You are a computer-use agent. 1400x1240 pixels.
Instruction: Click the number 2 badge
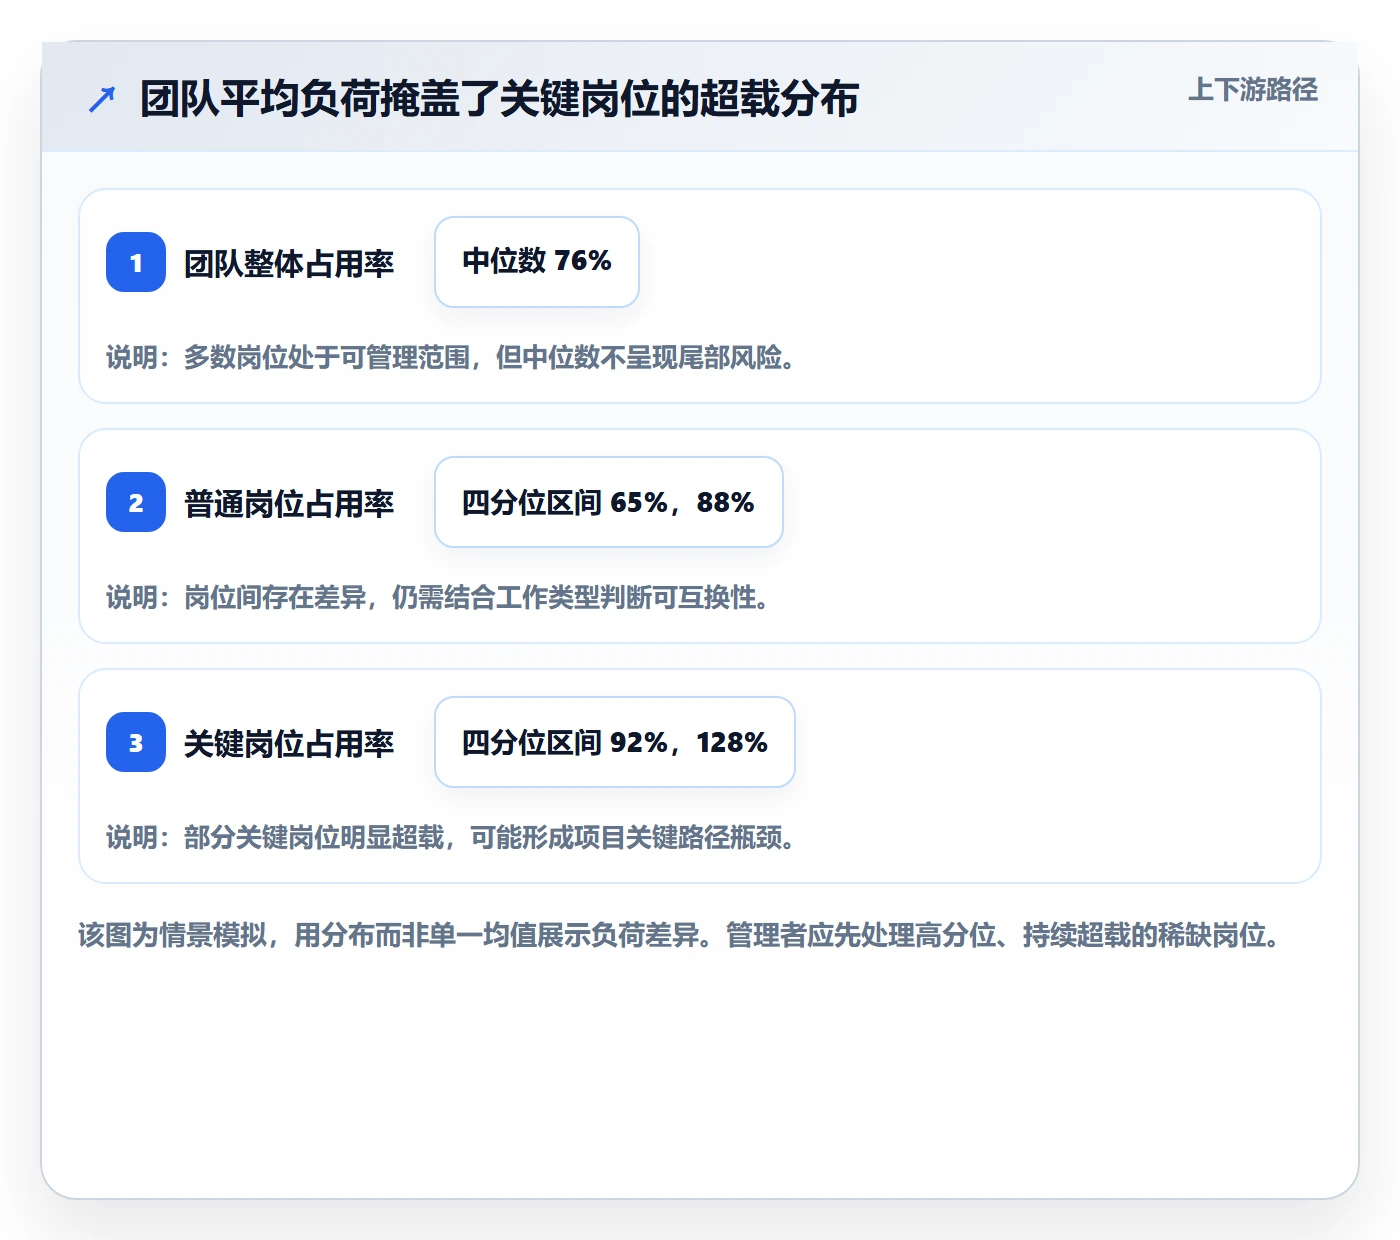coord(136,502)
